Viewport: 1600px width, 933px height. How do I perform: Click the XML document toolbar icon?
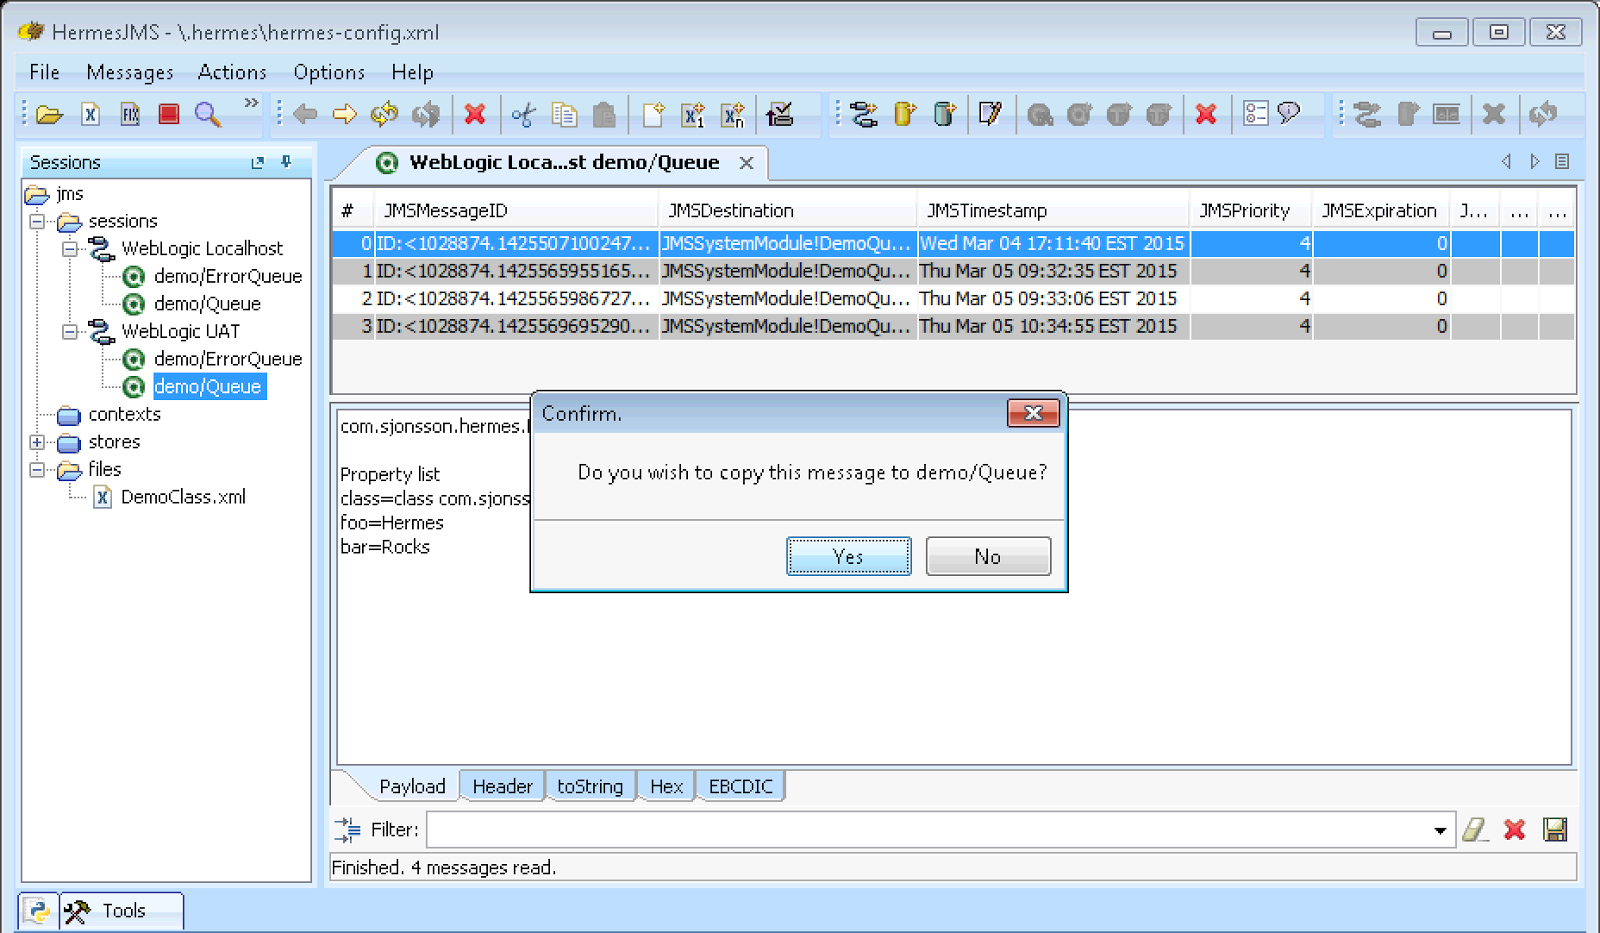click(x=90, y=115)
